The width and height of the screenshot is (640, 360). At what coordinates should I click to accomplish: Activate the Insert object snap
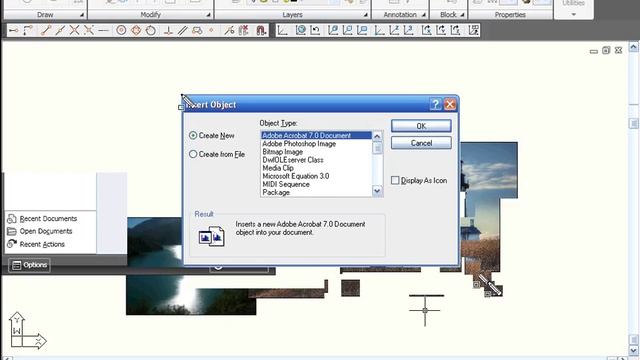click(197, 31)
